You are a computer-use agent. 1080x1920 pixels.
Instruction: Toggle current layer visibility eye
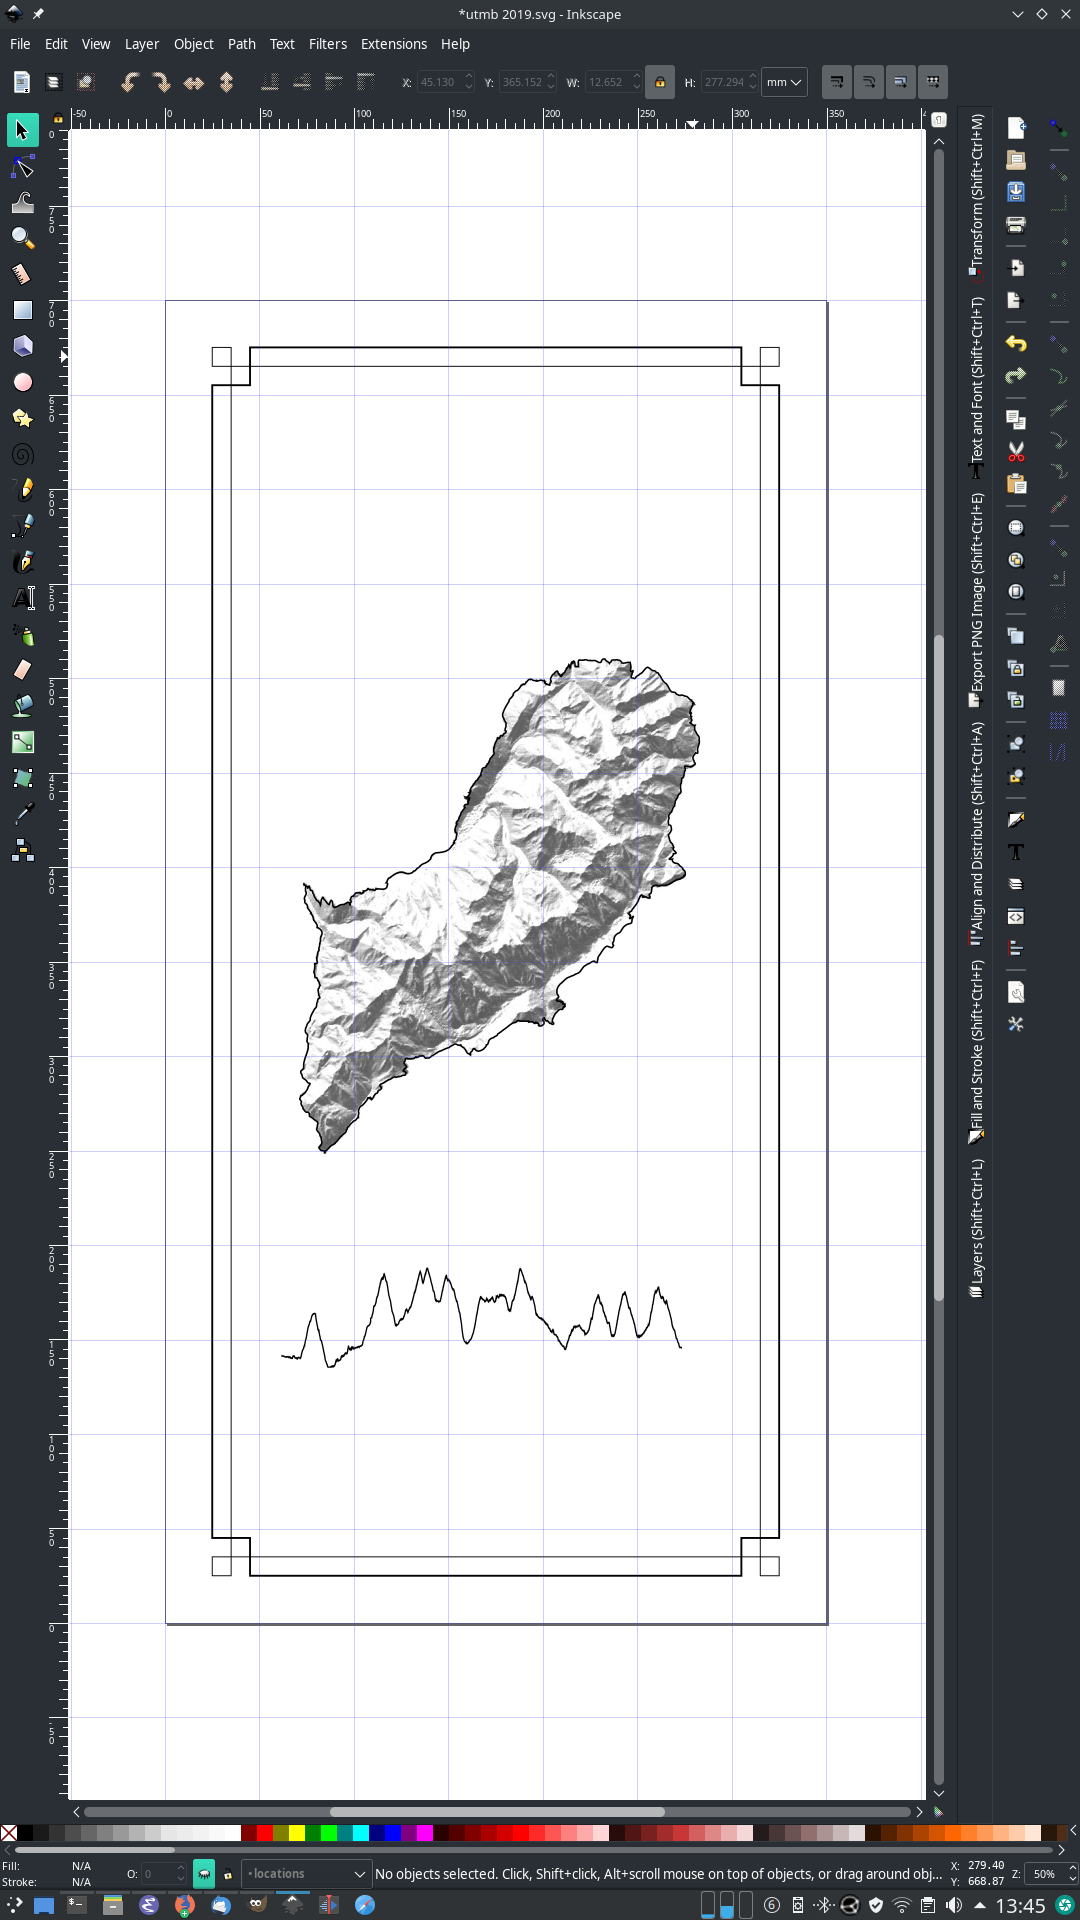coord(204,1874)
